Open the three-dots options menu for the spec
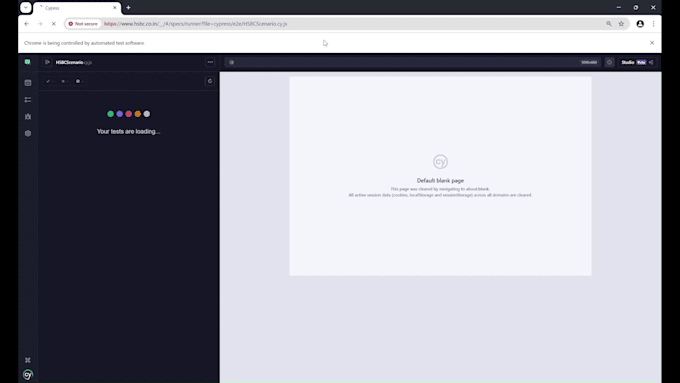The image size is (680, 383). pyautogui.click(x=210, y=62)
